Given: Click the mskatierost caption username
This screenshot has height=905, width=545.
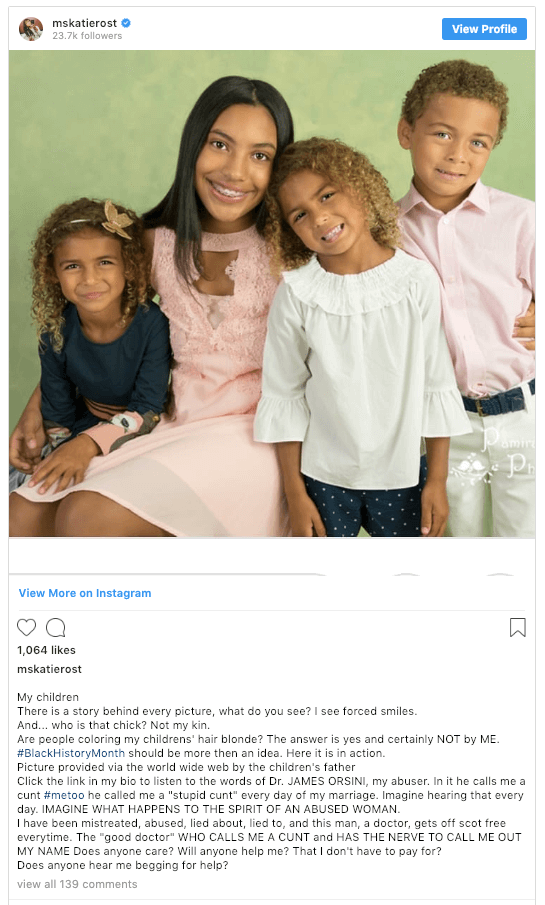Looking at the screenshot, I should [49, 669].
